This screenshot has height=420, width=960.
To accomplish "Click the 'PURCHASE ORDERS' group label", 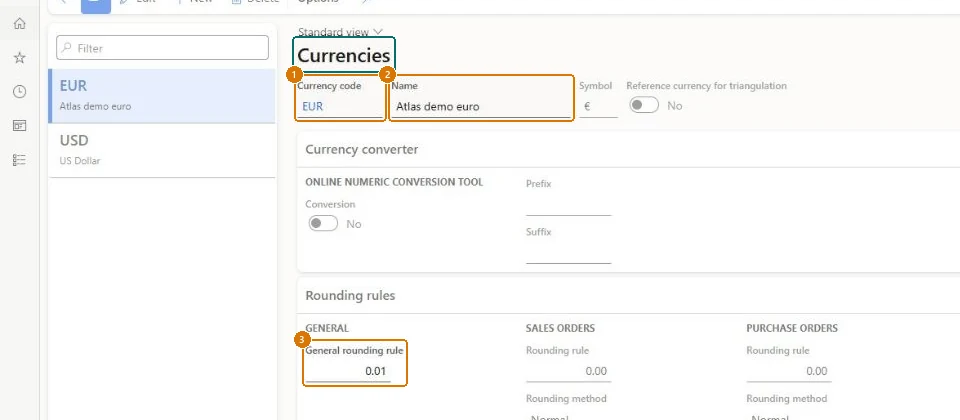I will (x=792, y=329).
